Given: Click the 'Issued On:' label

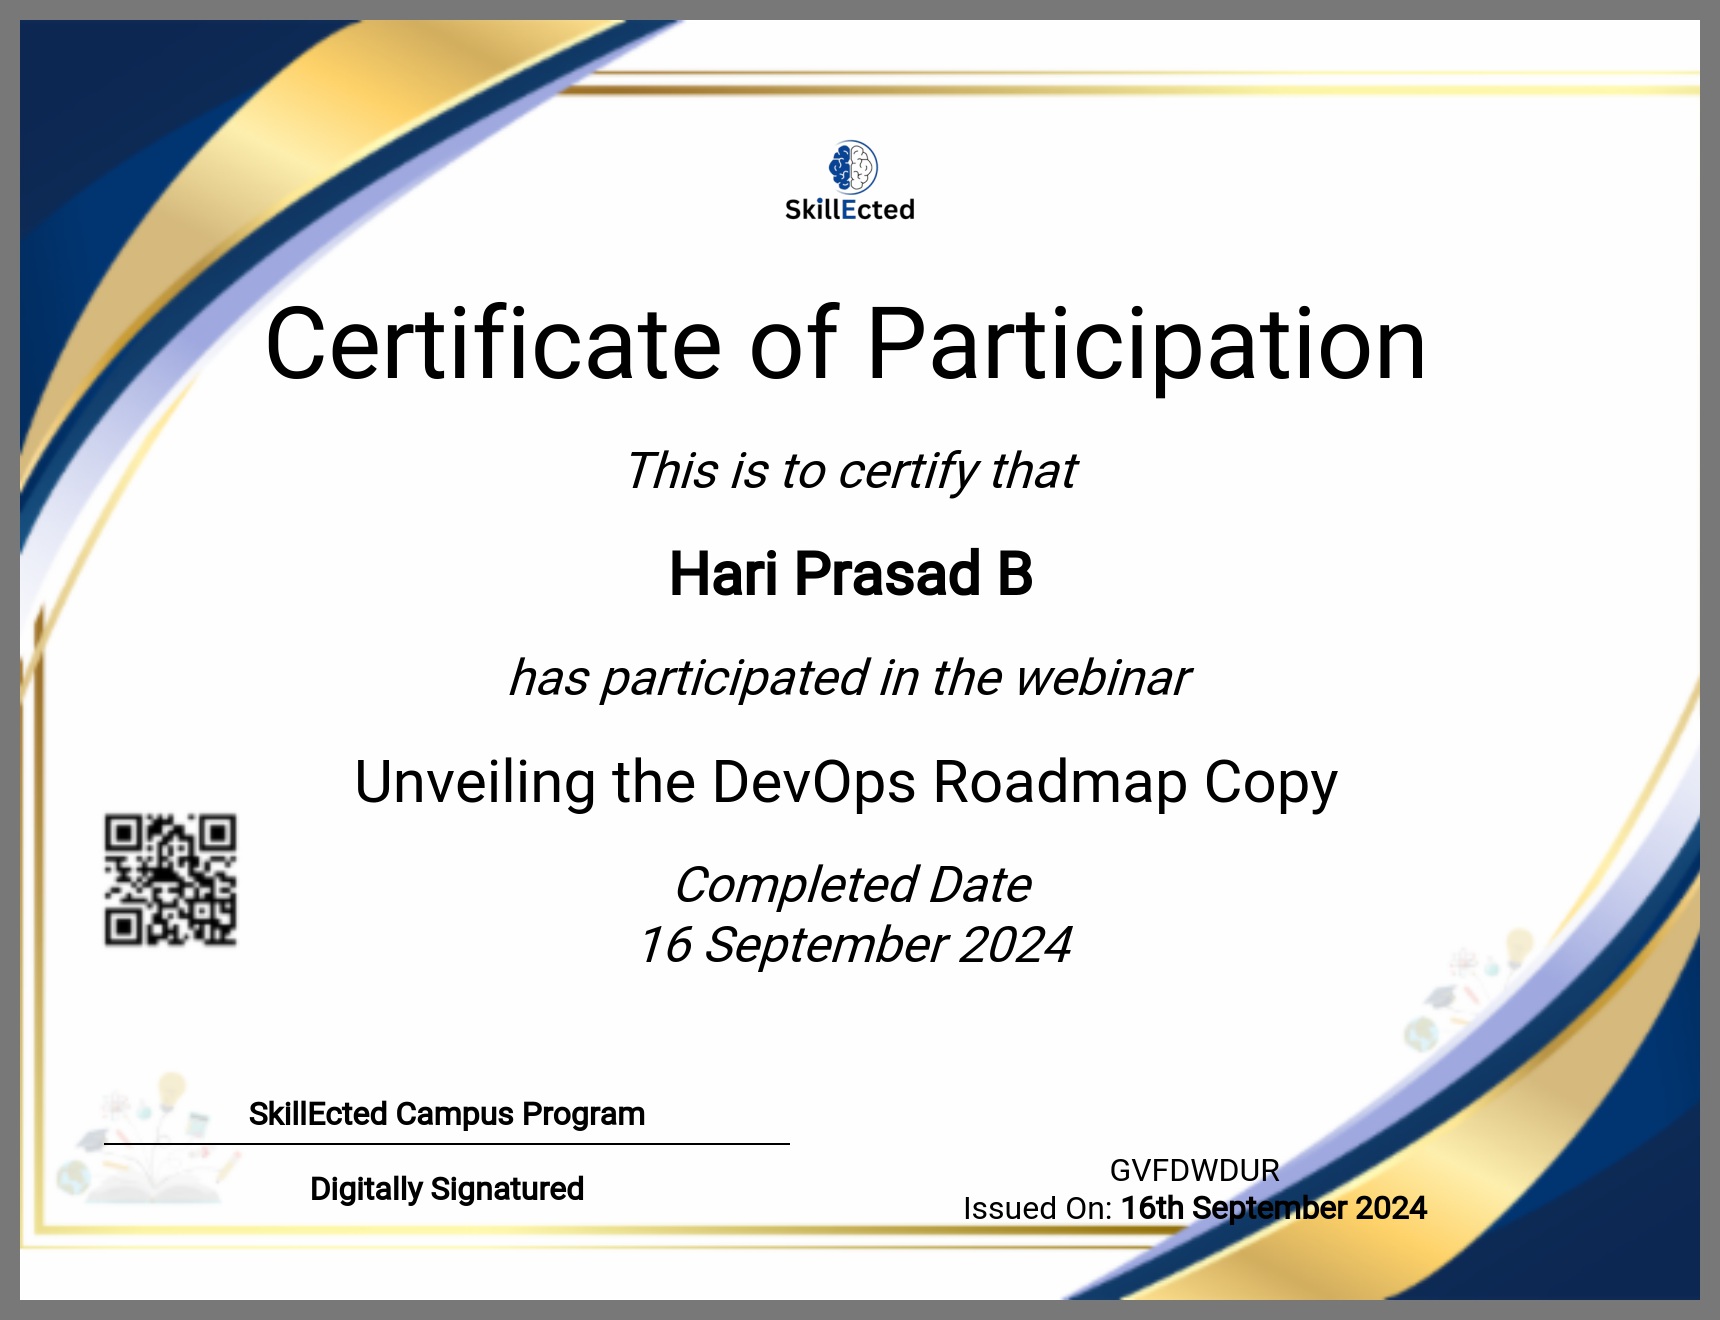Looking at the screenshot, I should [x=1037, y=1209].
